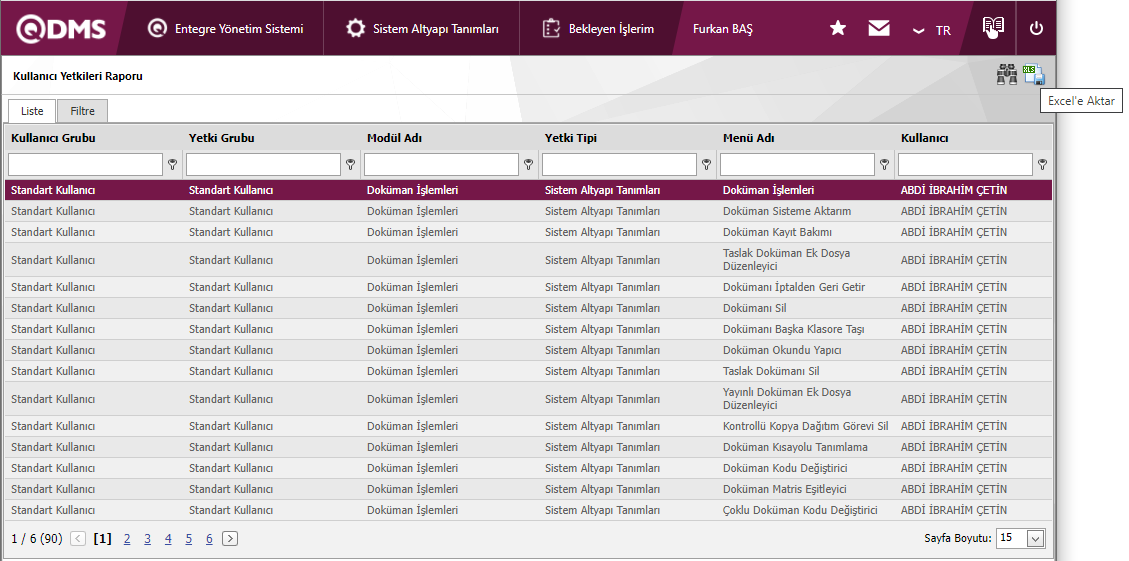The image size is (1129, 561).
Task: Click the power logout icon
Action: [1036, 29]
